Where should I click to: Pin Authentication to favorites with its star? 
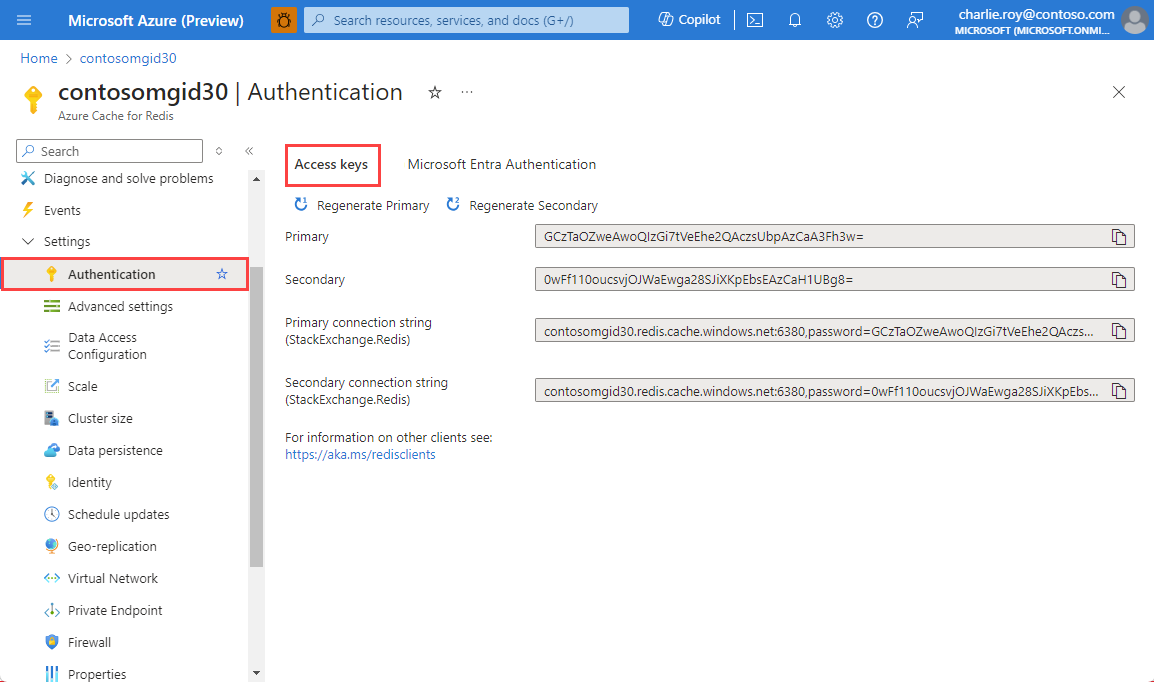click(221, 272)
